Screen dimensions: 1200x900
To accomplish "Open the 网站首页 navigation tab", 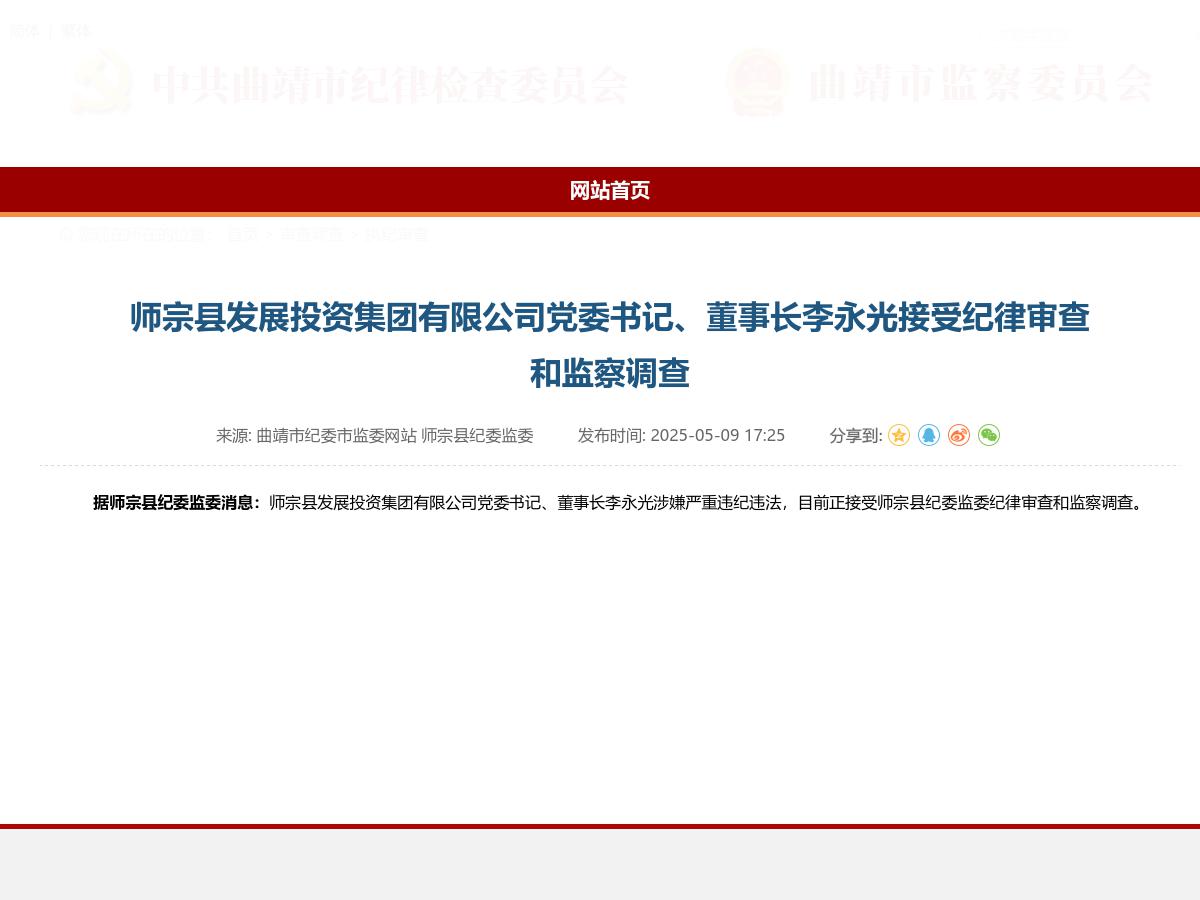I will click(610, 191).
